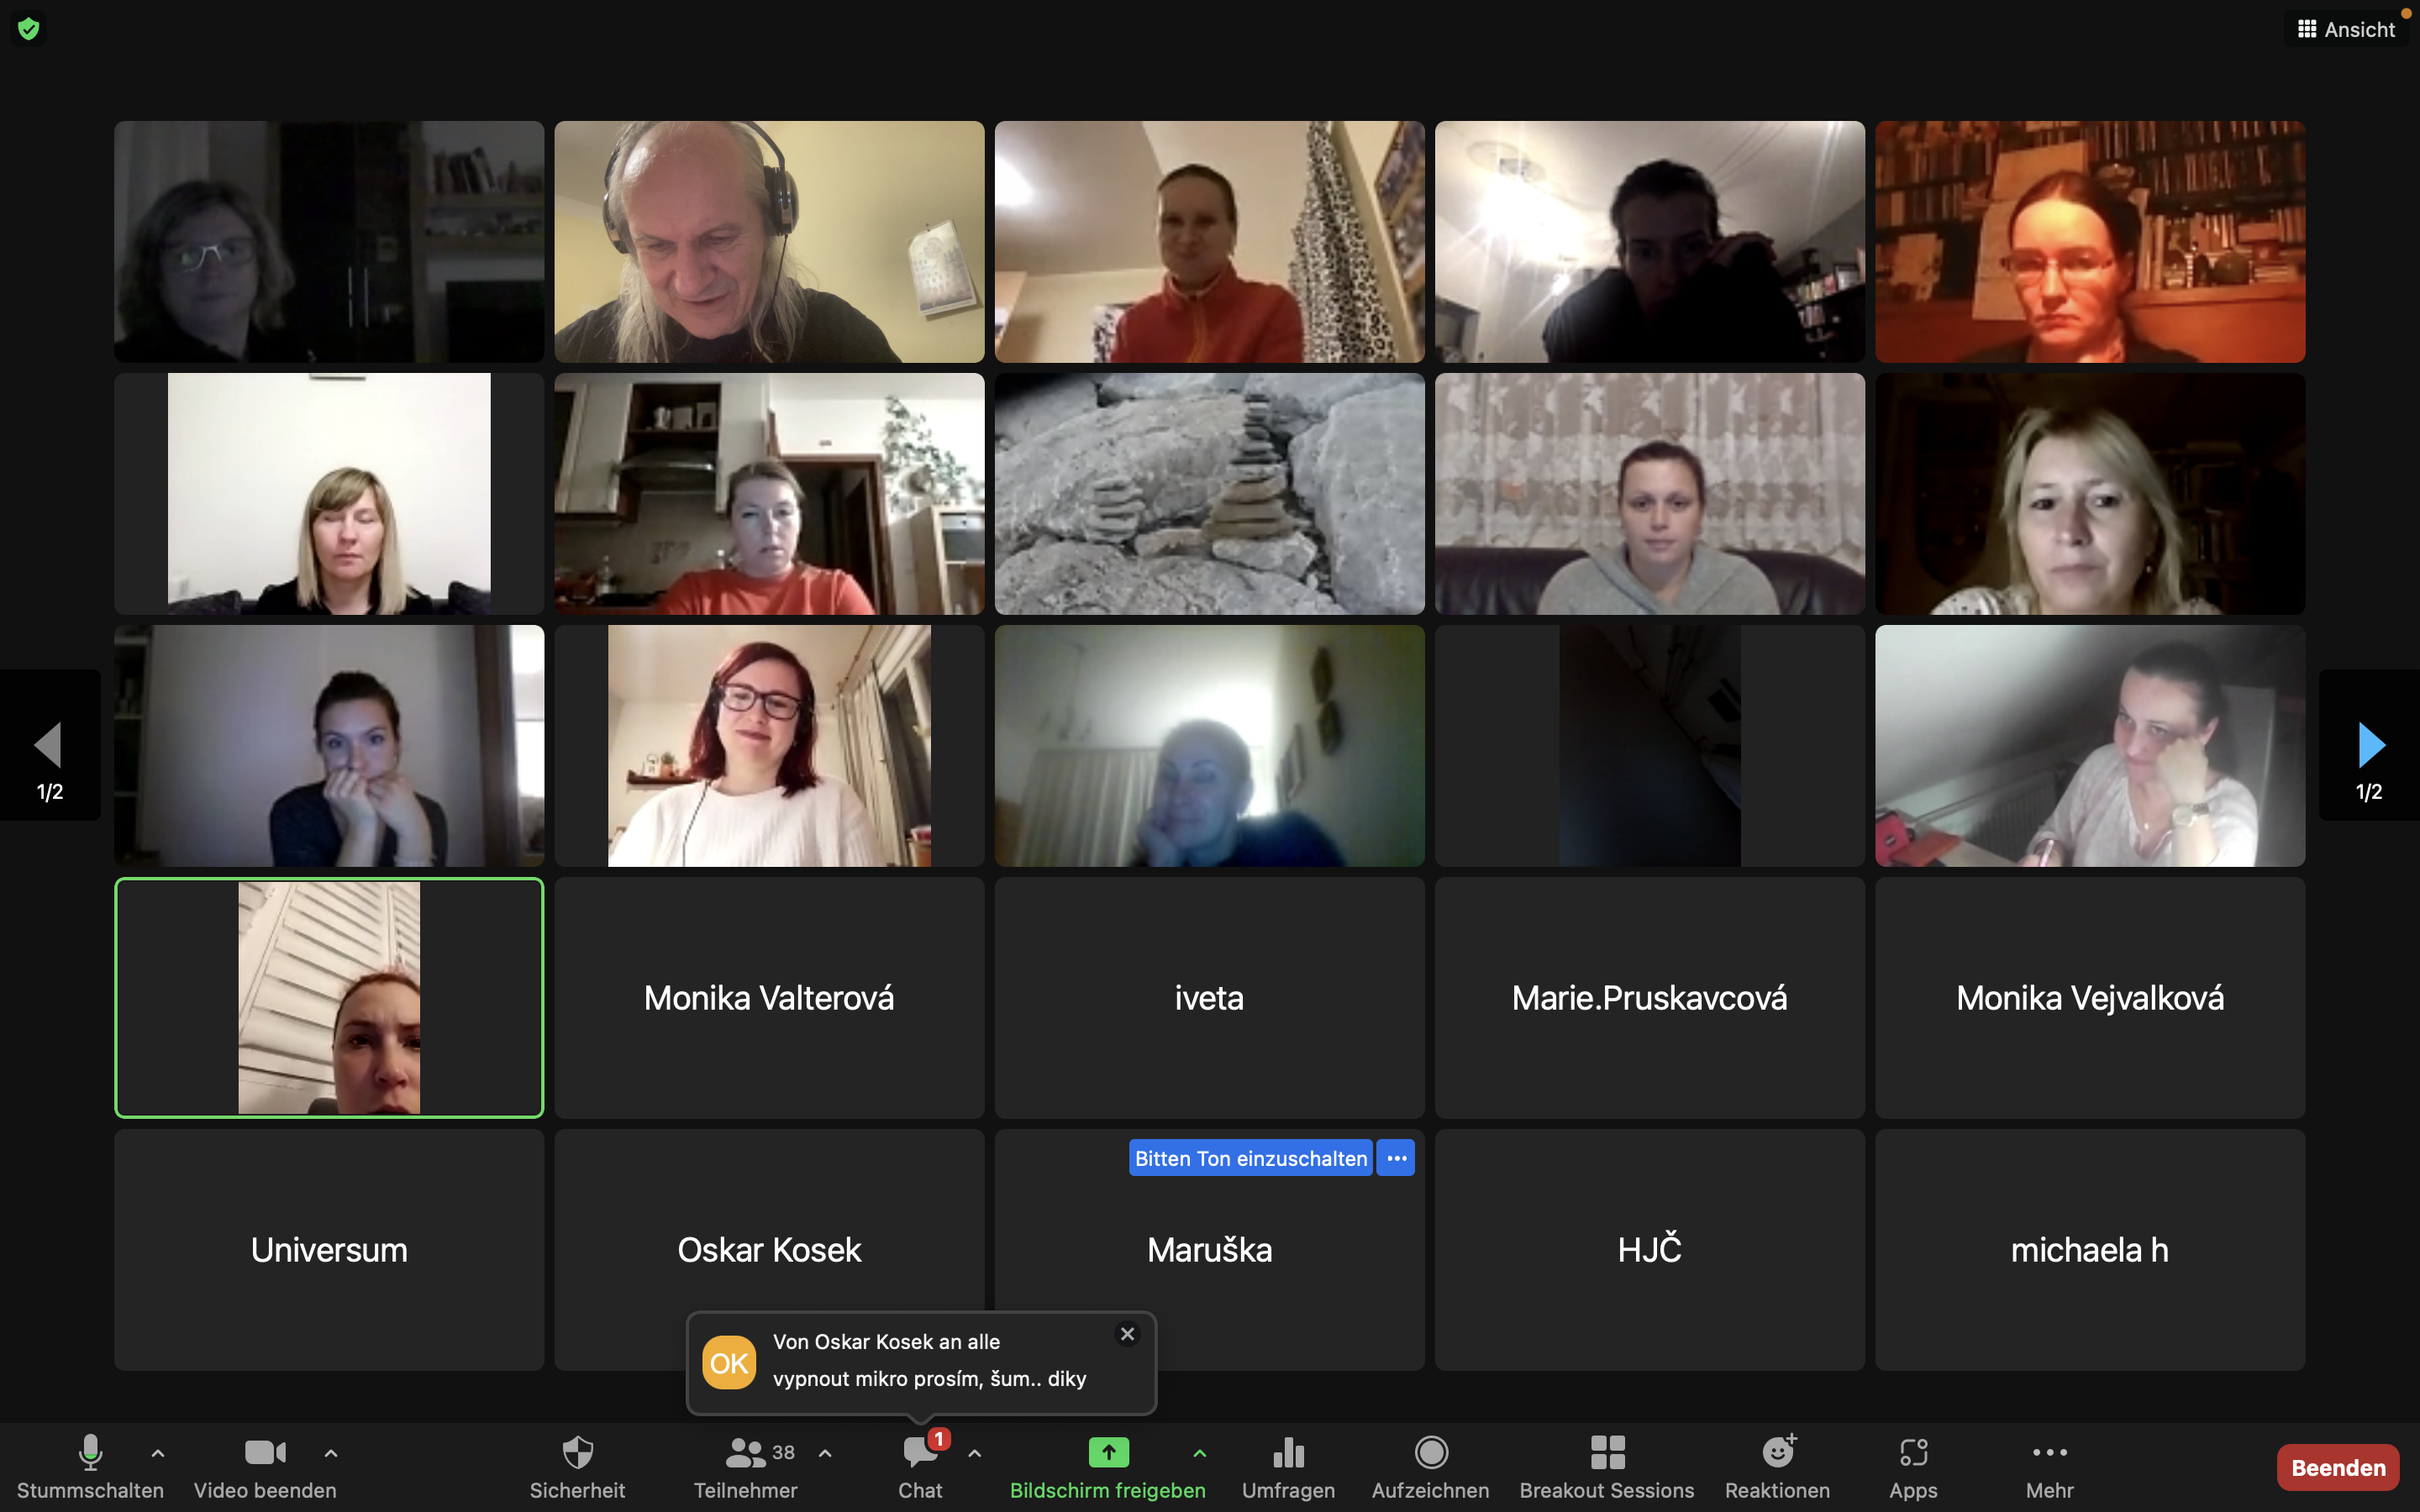The height and width of the screenshot is (1512, 2420).
Task: Mute microphone with Stummschalten
Action: (x=90, y=1453)
